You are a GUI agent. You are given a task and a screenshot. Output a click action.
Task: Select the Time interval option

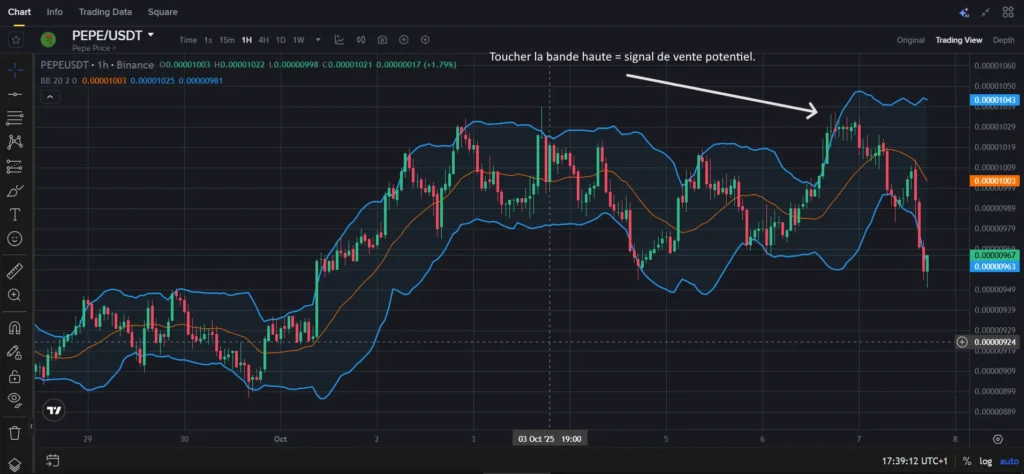[188, 40]
